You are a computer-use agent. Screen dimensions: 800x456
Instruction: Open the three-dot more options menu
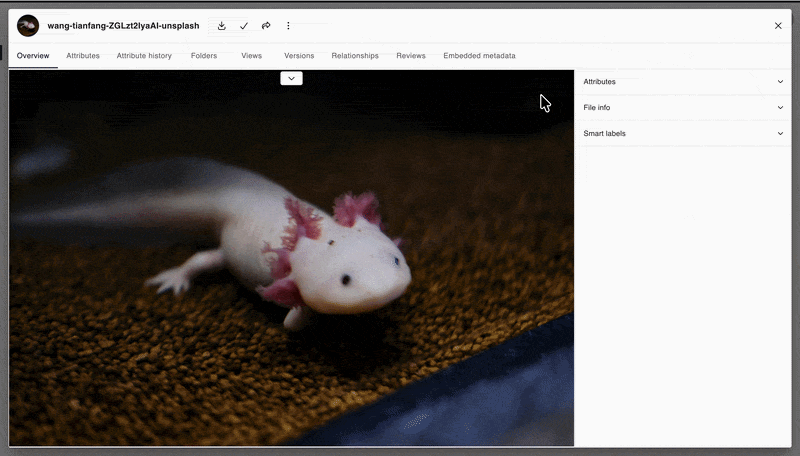[288, 26]
